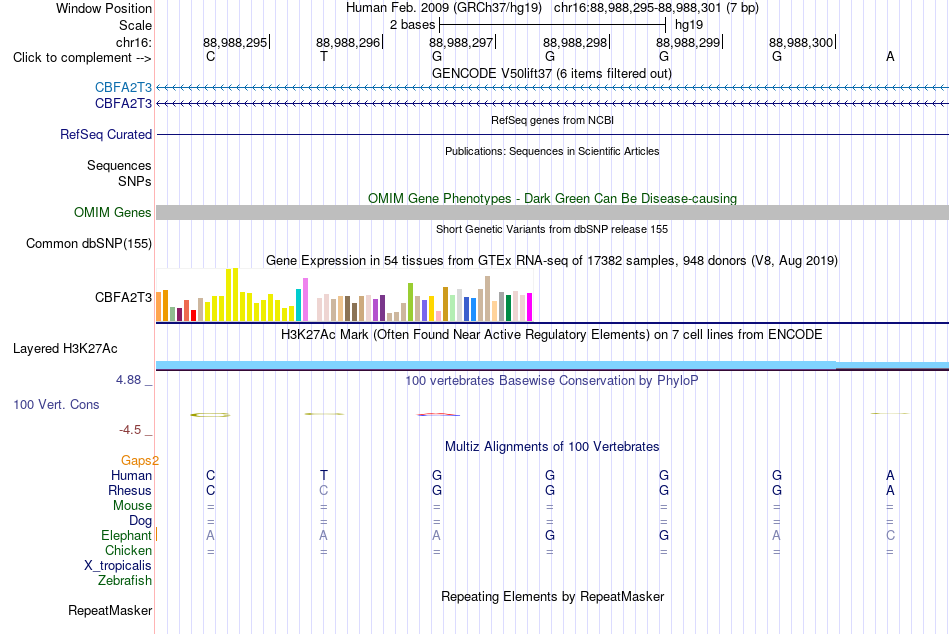Click the 'RefSeq genes from NCBI' title
This screenshot has height=634, width=950.
(x=552, y=120)
